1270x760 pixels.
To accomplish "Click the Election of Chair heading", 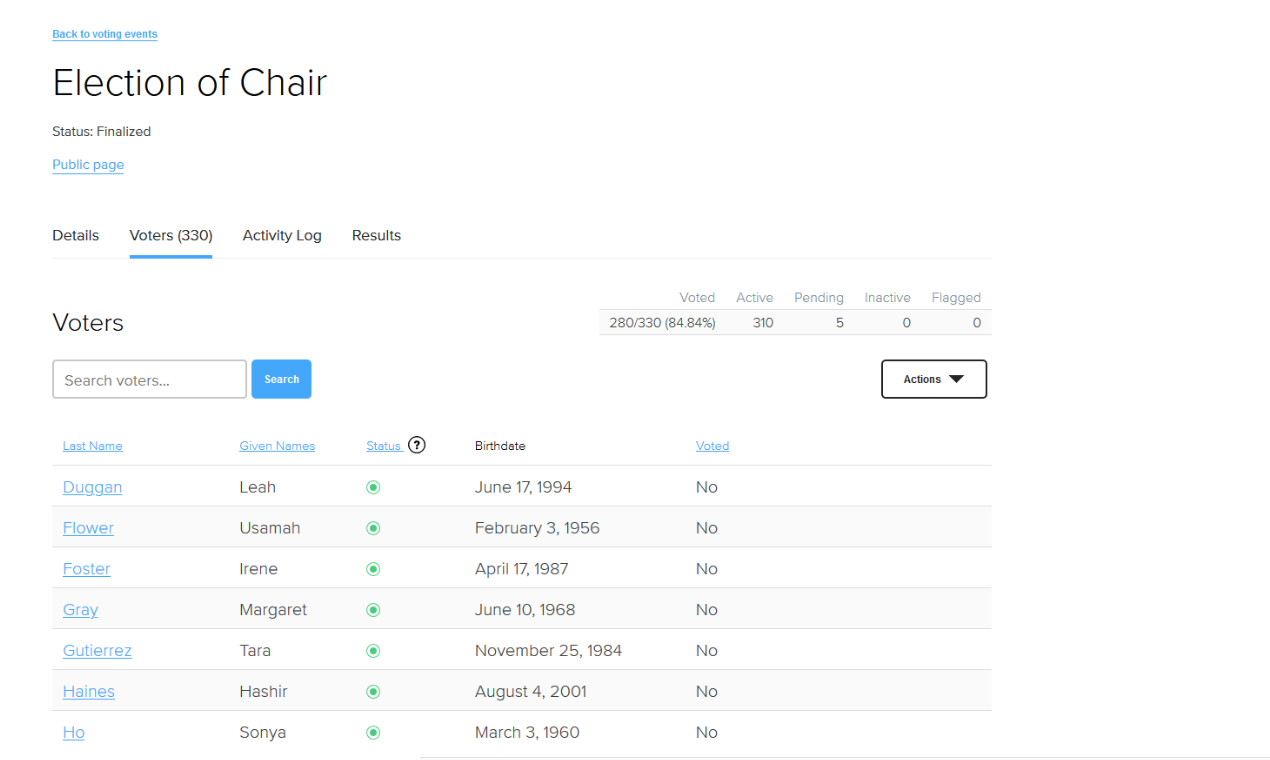I will point(190,82).
